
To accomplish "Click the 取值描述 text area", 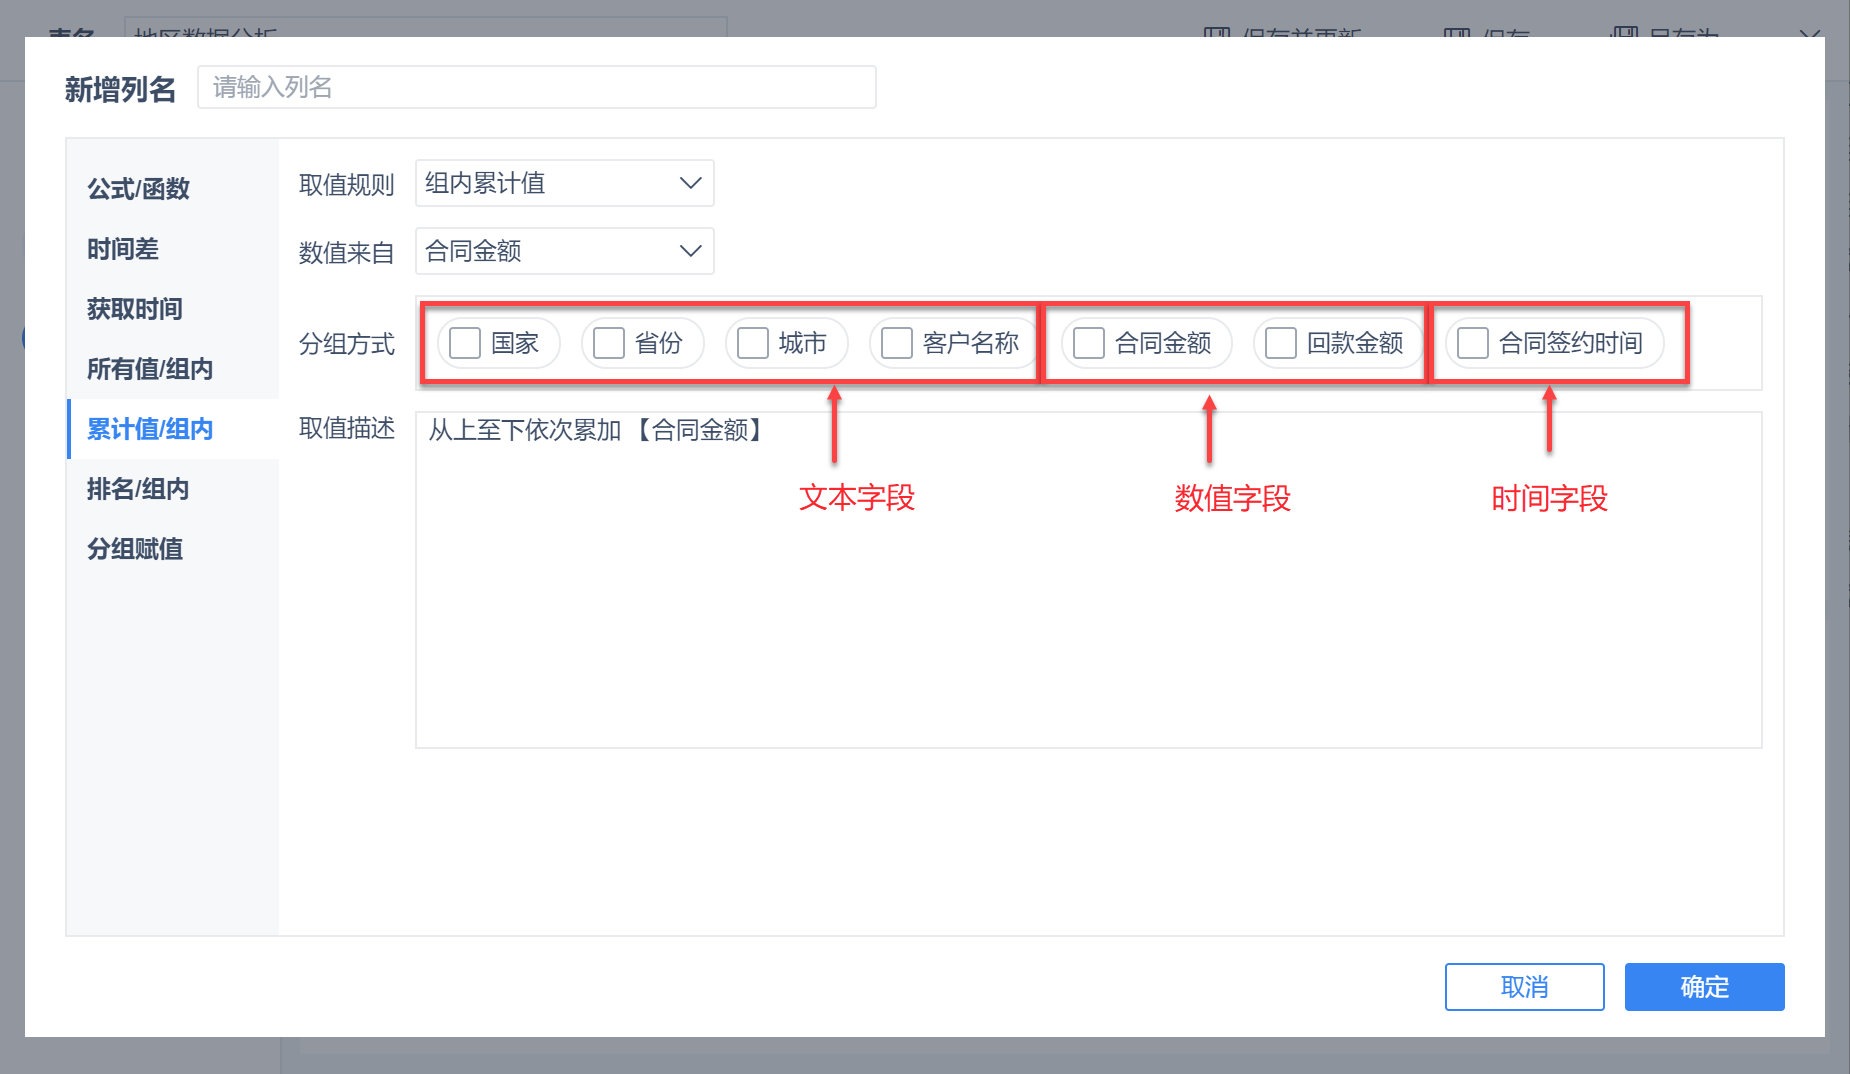I will tap(1089, 580).
